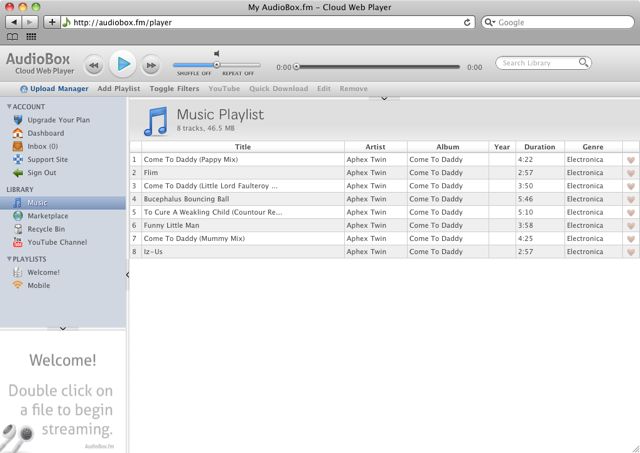
Task: Click the Remove toolbar item
Action: point(353,89)
